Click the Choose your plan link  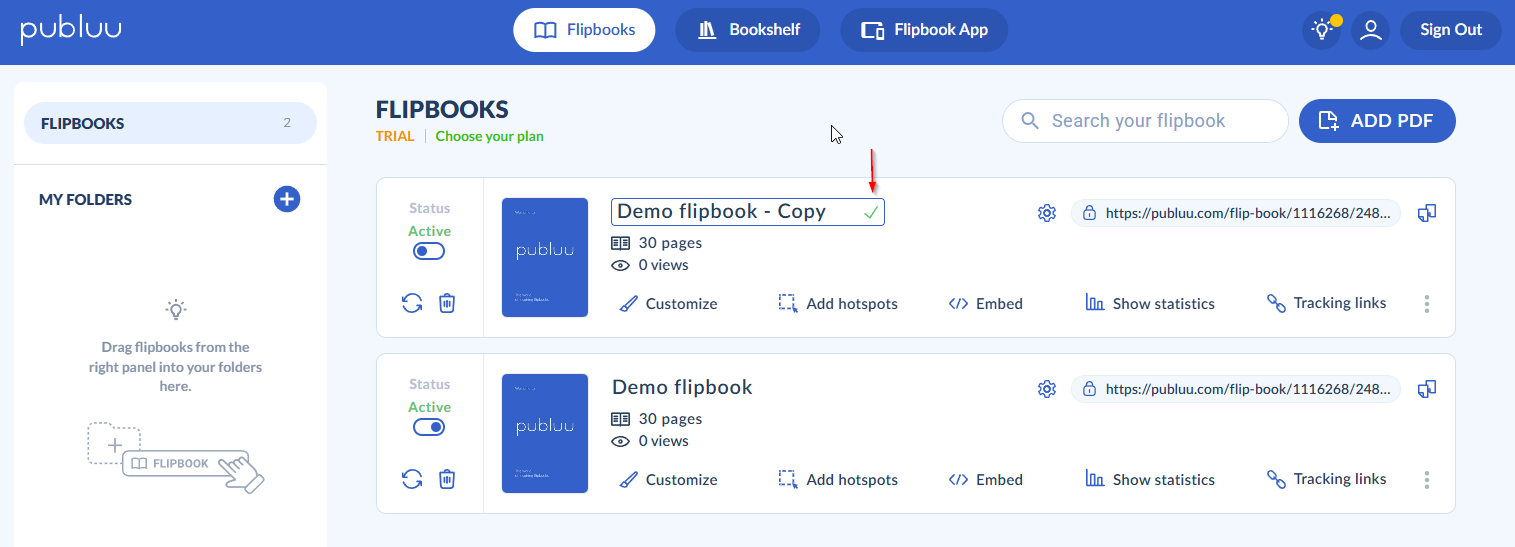(490, 136)
